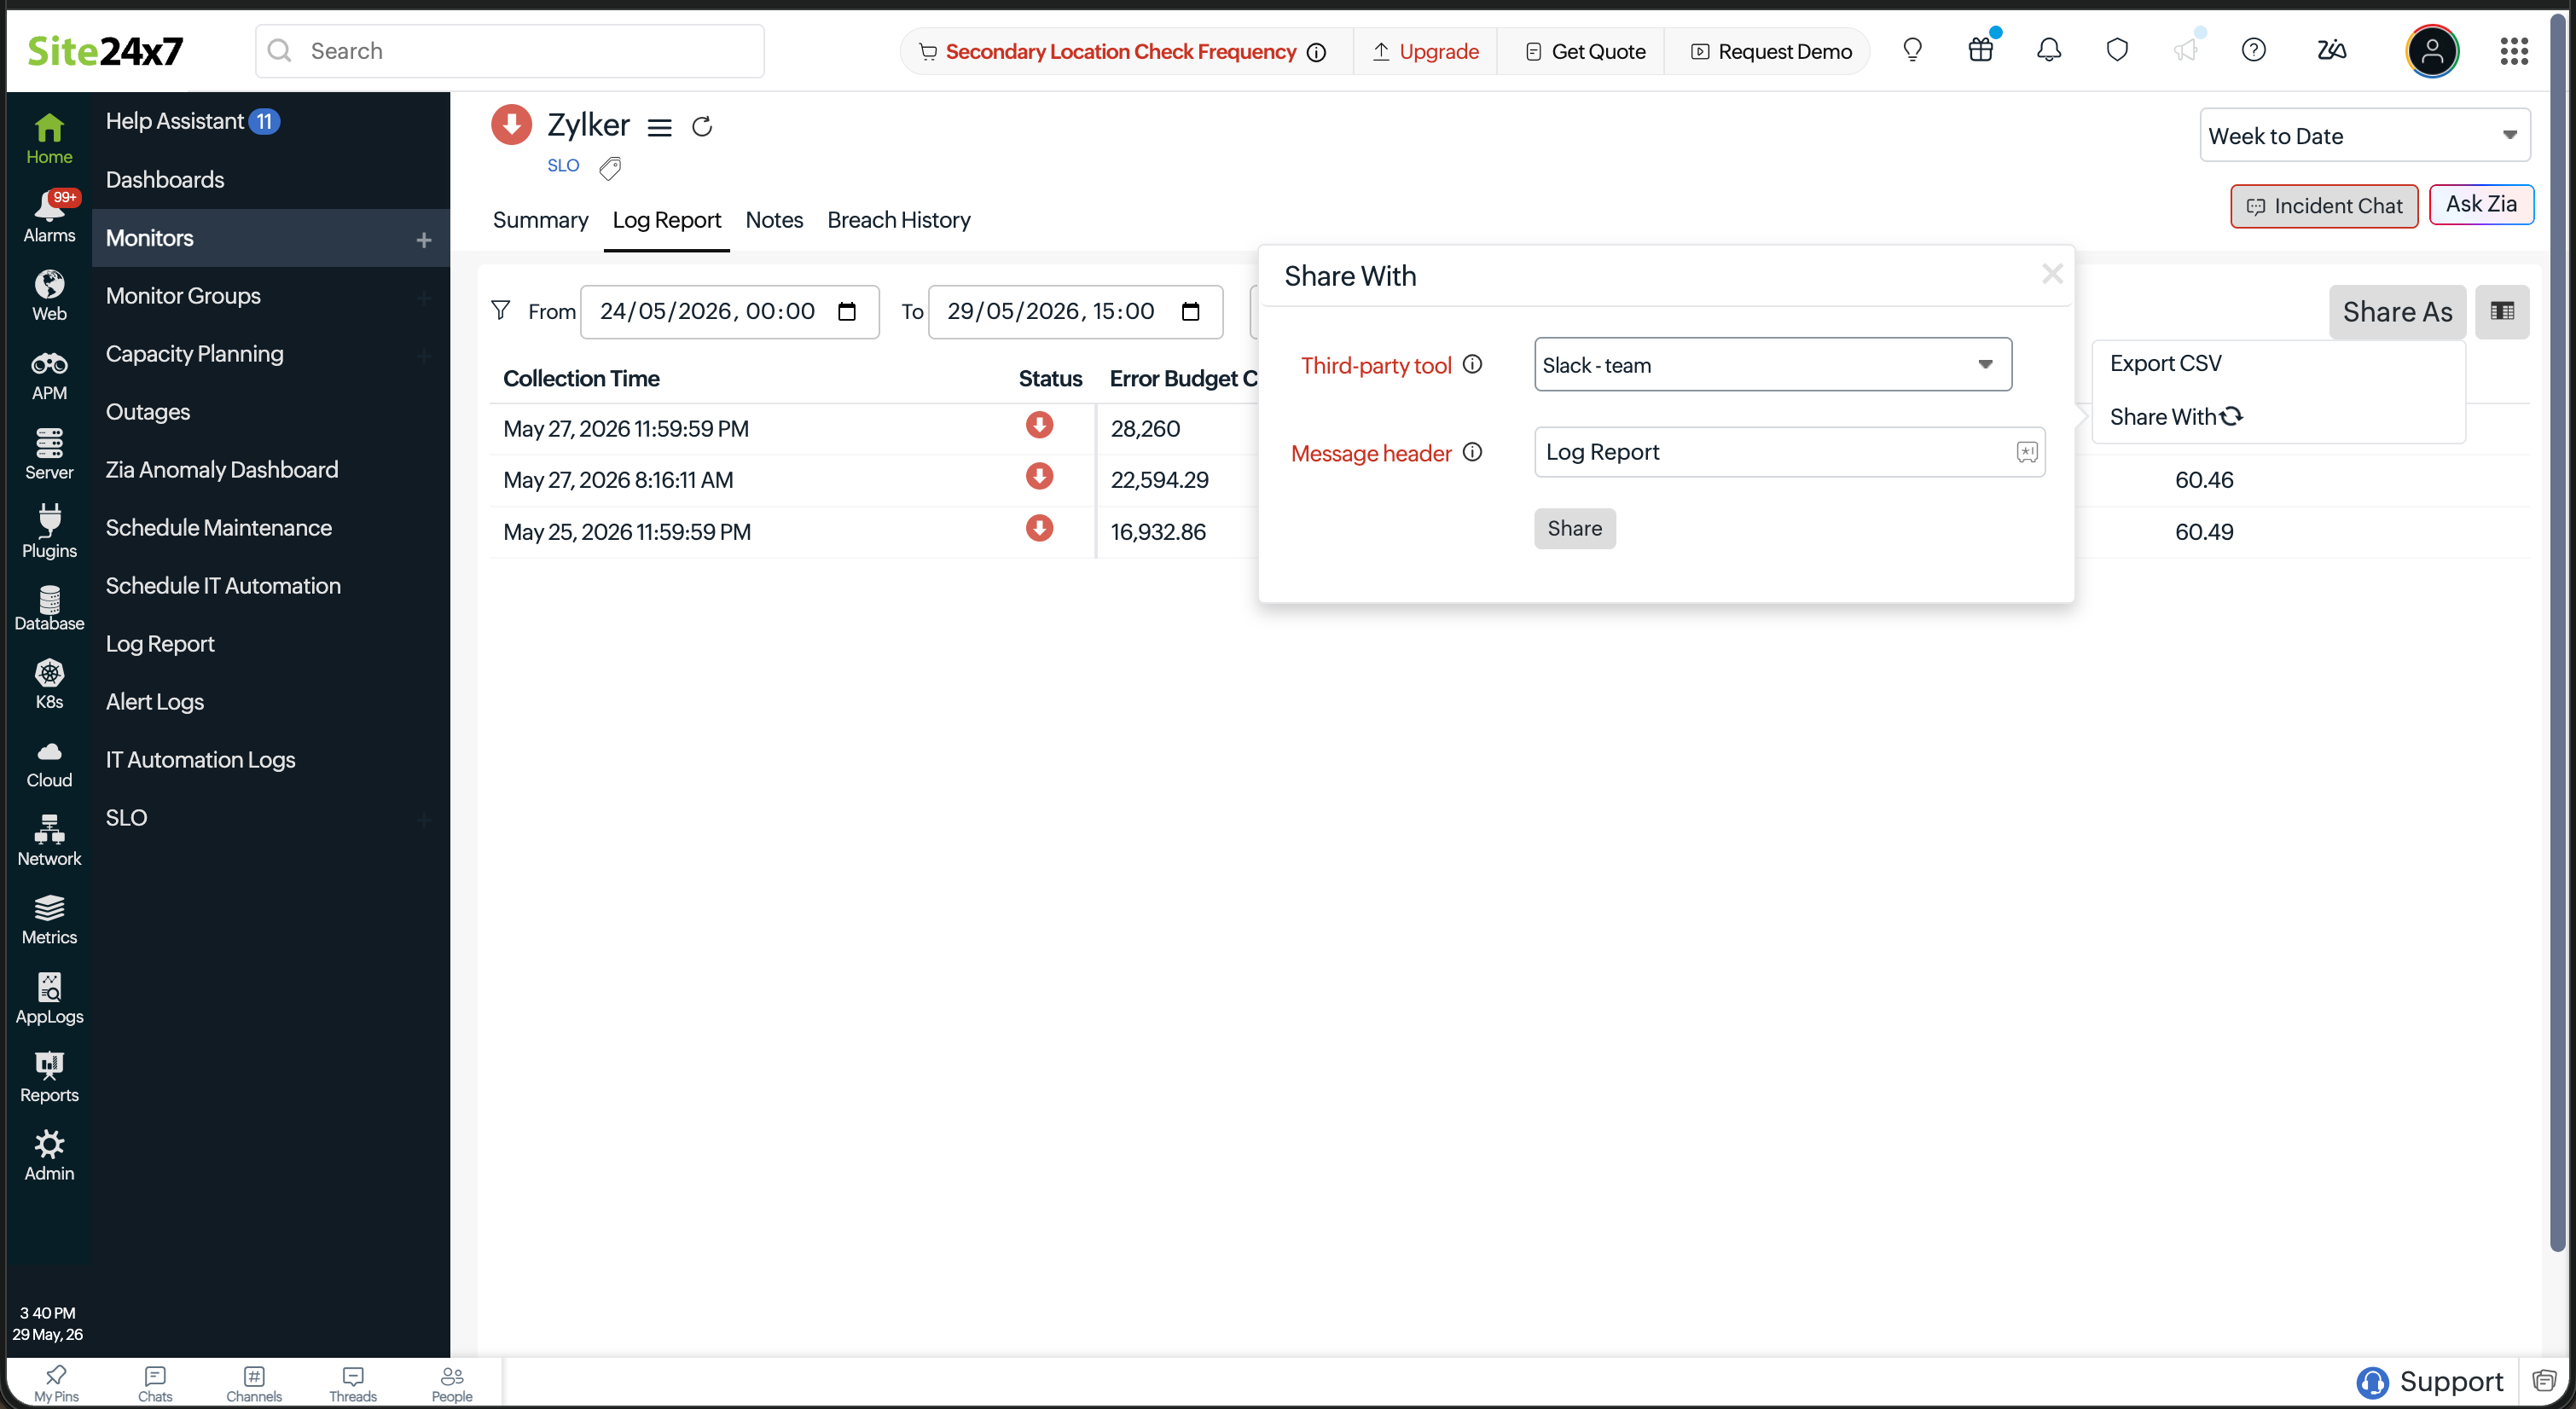Open the Metrics section

pyautogui.click(x=49, y=920)
